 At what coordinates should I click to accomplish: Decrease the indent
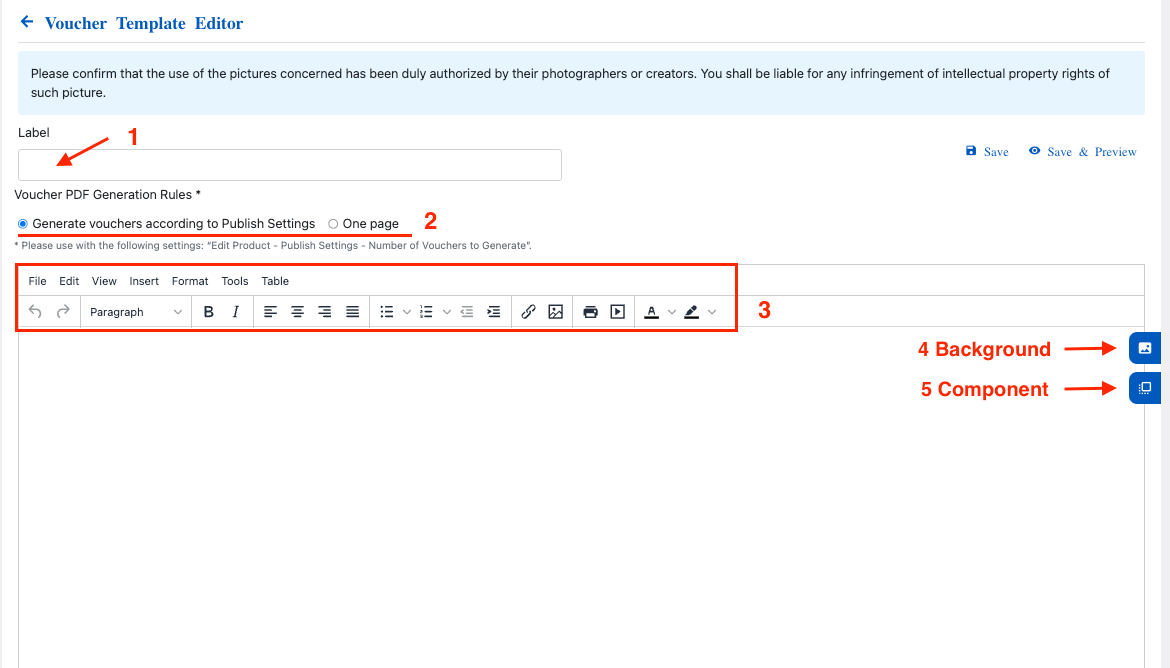point(466,311)
